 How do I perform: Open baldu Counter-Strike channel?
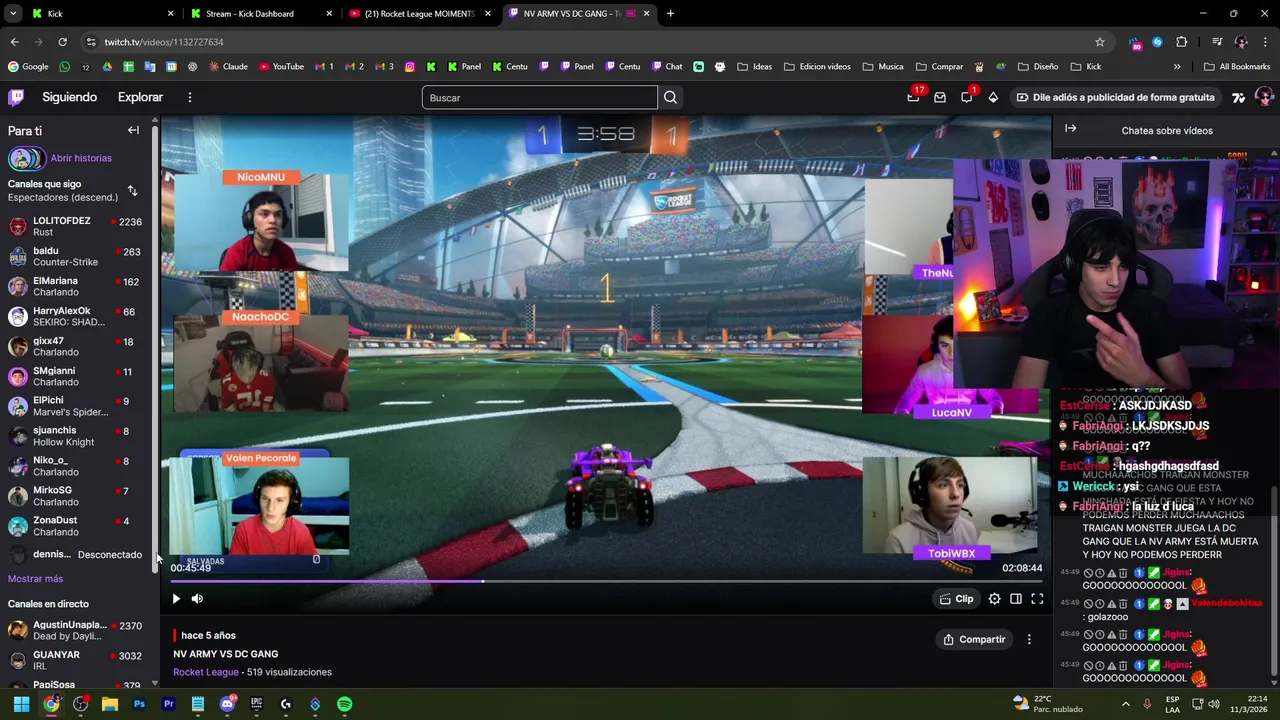point(76,256)
